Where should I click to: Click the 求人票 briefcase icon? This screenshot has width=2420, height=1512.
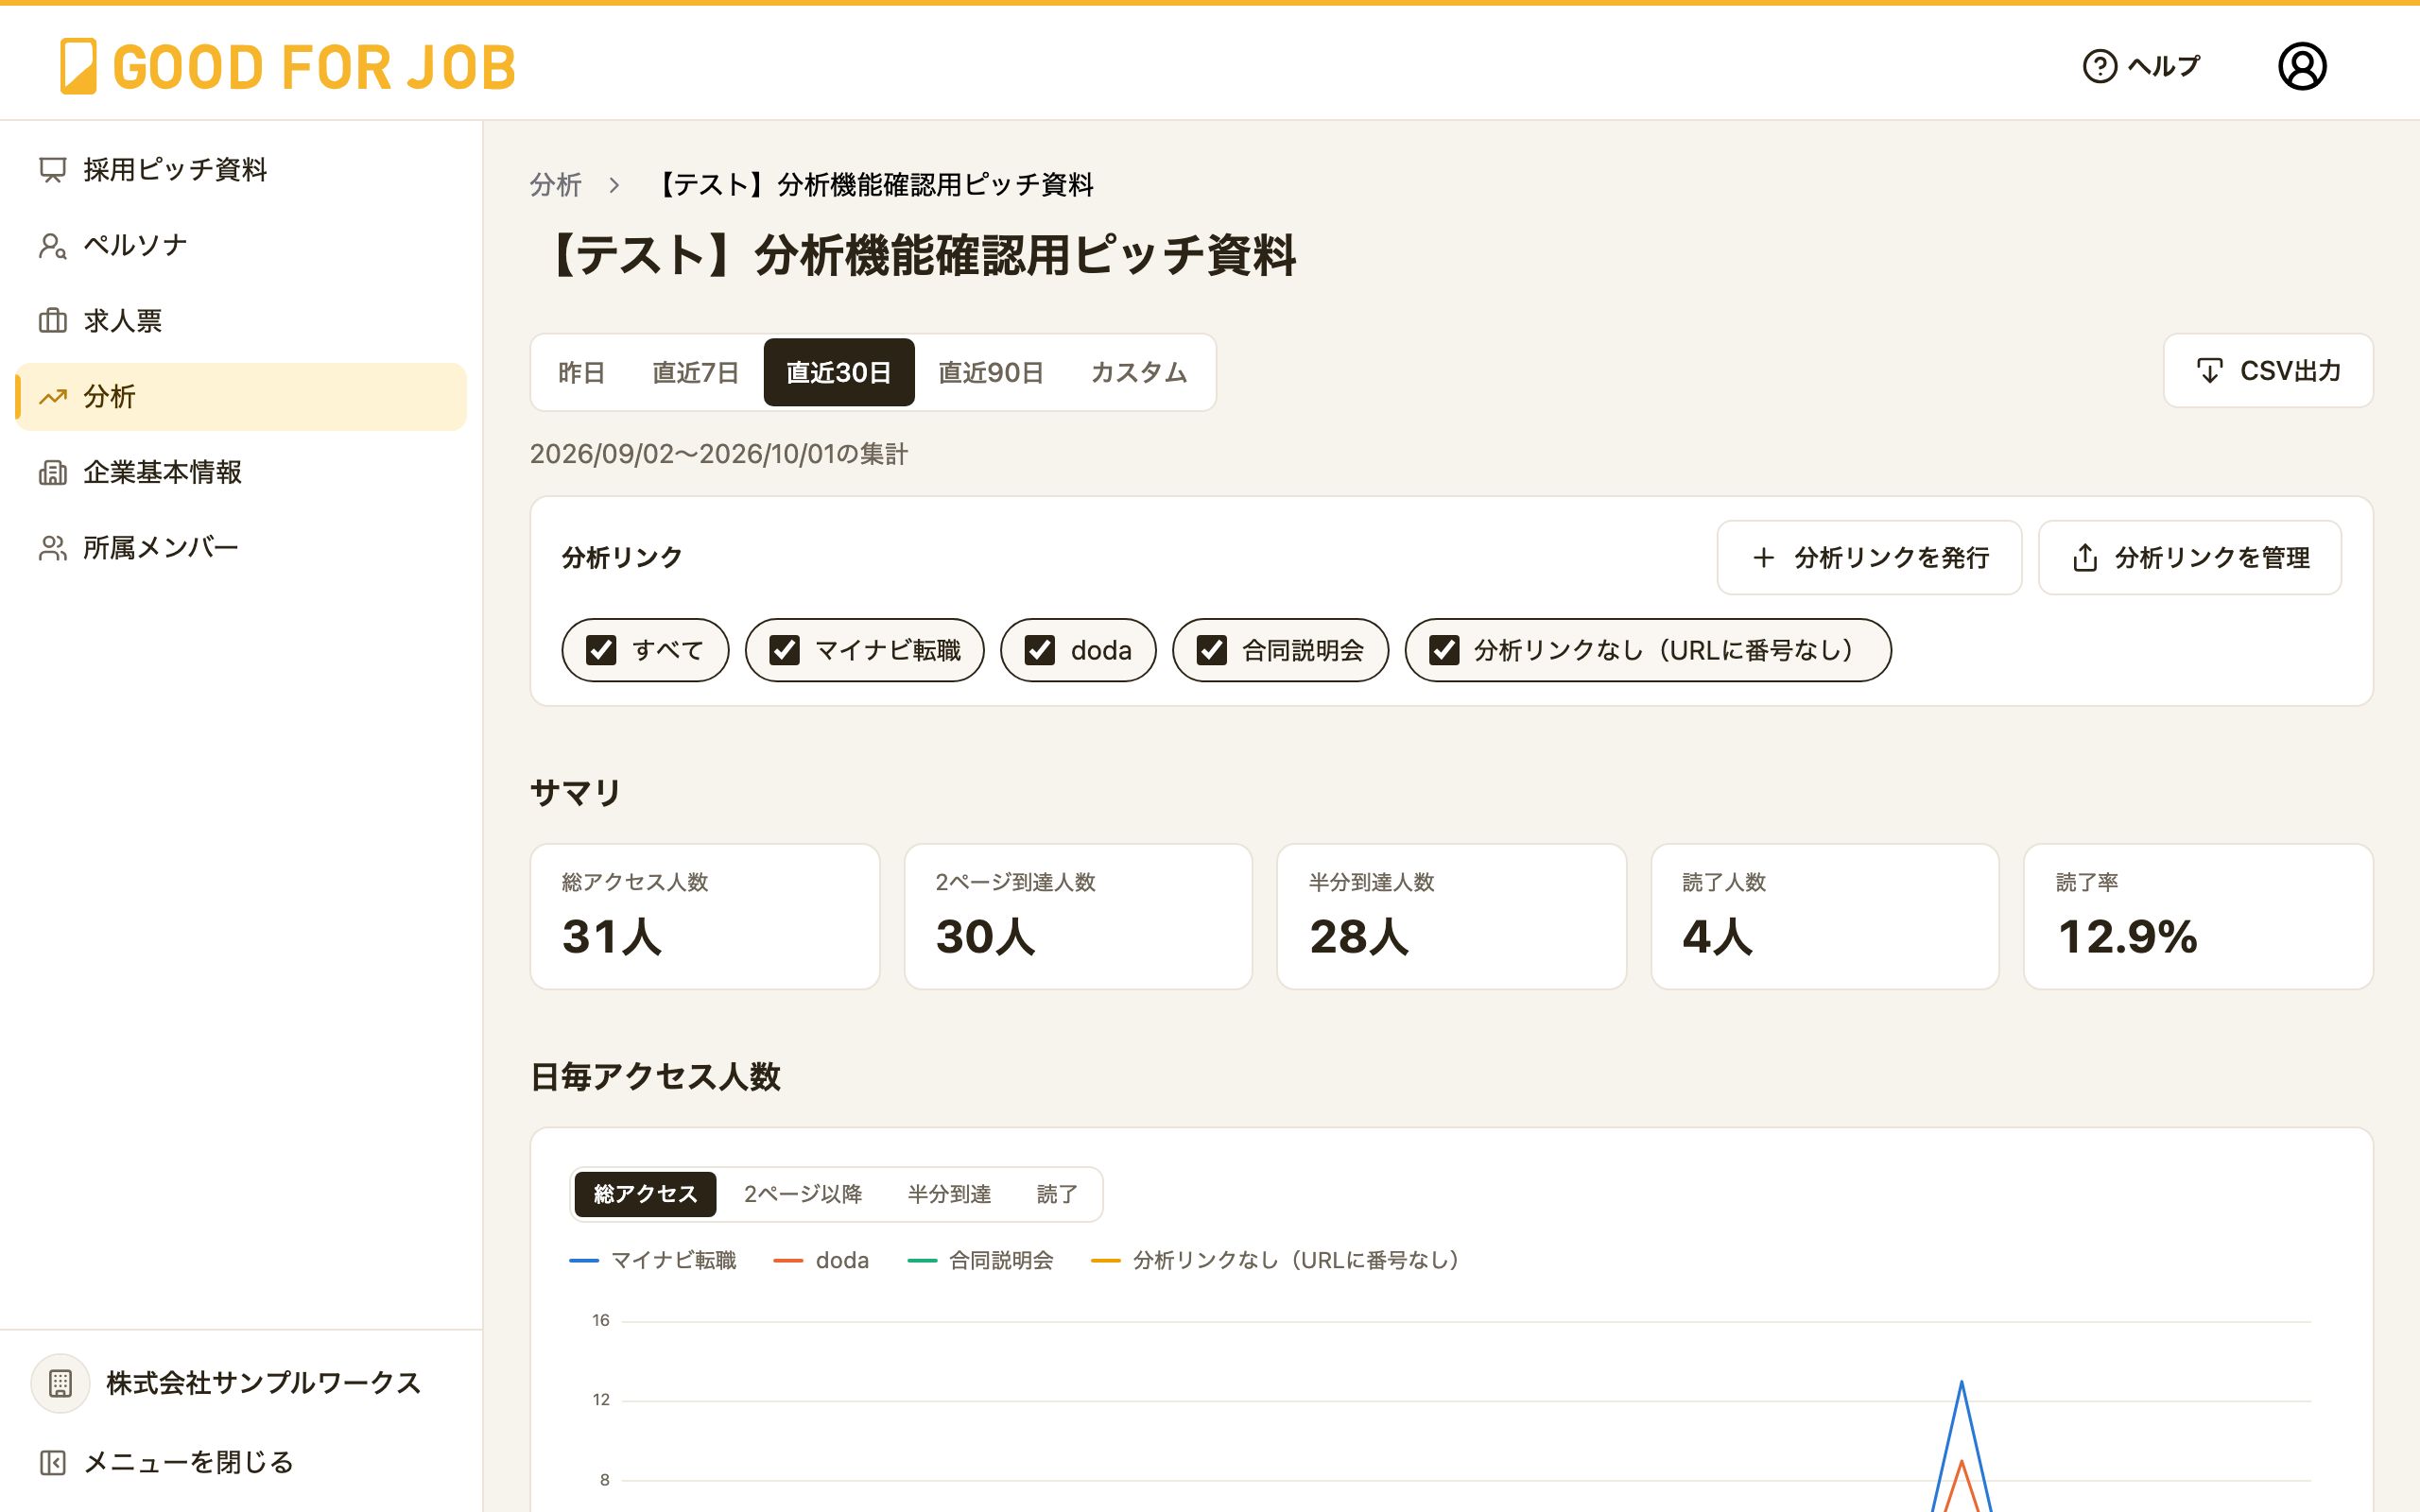52,321
